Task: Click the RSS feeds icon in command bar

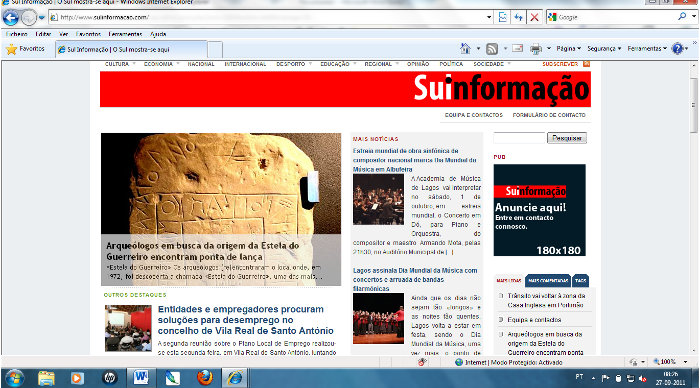Action: click(x=492, y=49)
